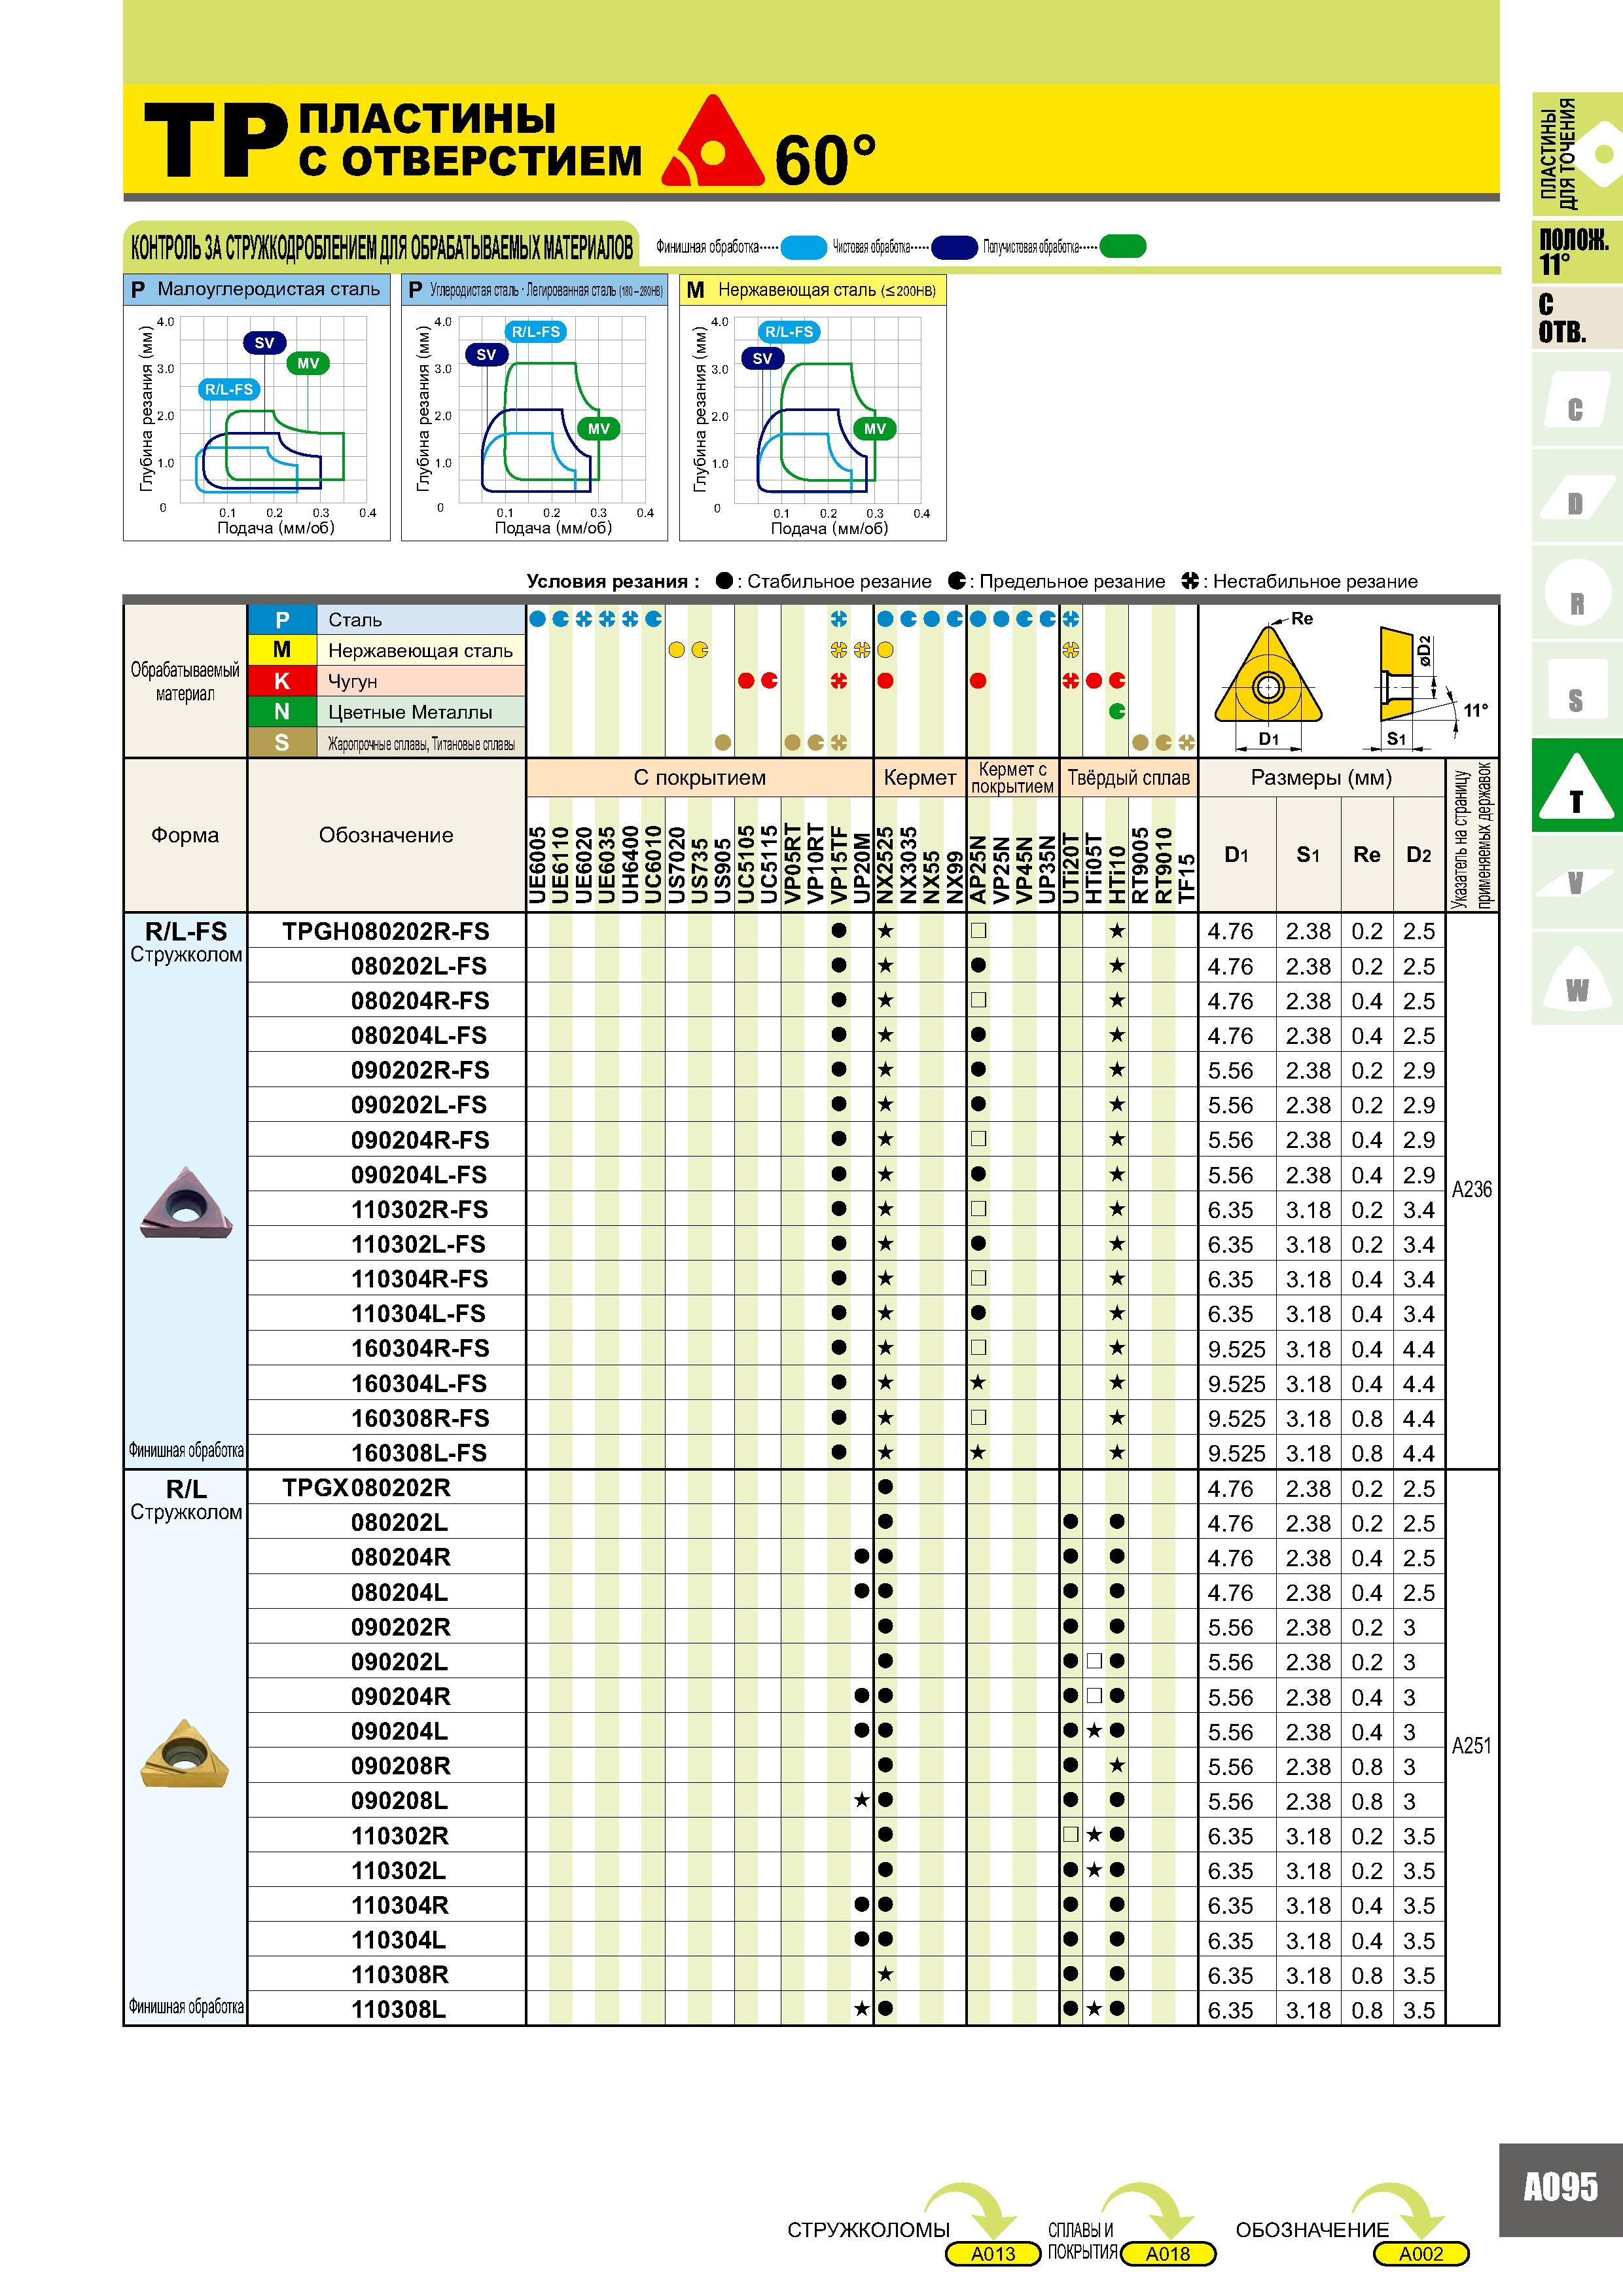Viewport: 1623px width, 2296px height.
Task: Click the UE6005 grade column header
Action: pyautogui.click(x=537, y=864)
